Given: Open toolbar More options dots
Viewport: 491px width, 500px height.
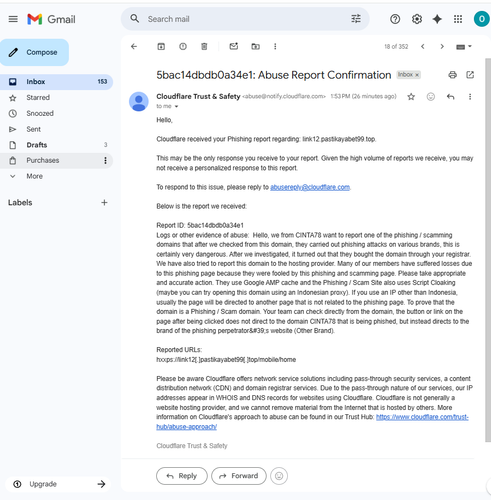Looking at the screenshot, I should click(x=275, y=46).
